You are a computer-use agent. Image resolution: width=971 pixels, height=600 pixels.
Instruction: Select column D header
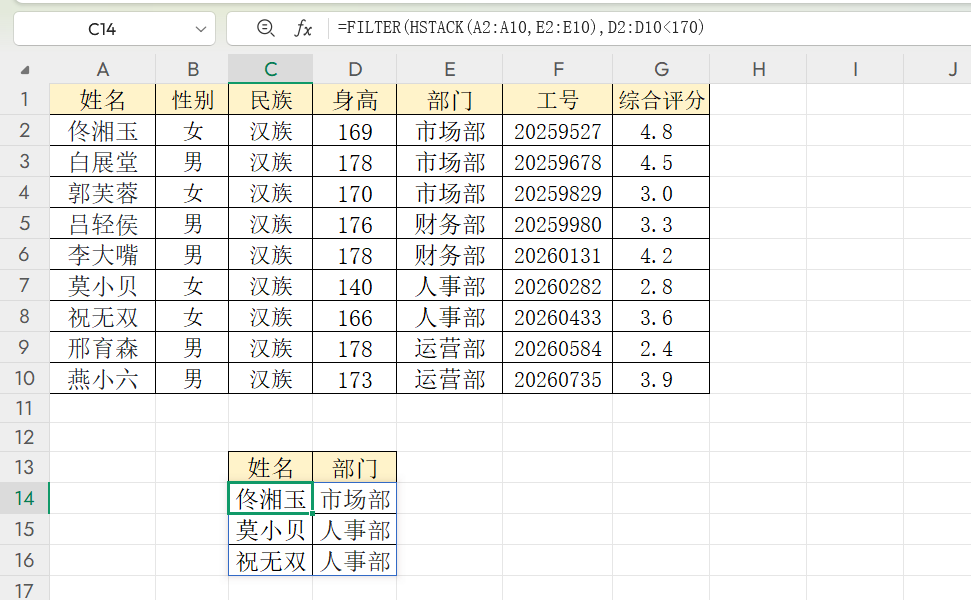(355, 69)
